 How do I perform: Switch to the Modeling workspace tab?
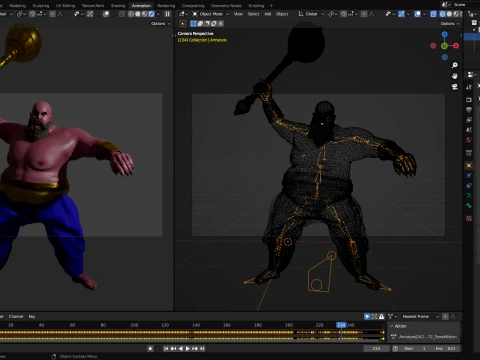17,6
